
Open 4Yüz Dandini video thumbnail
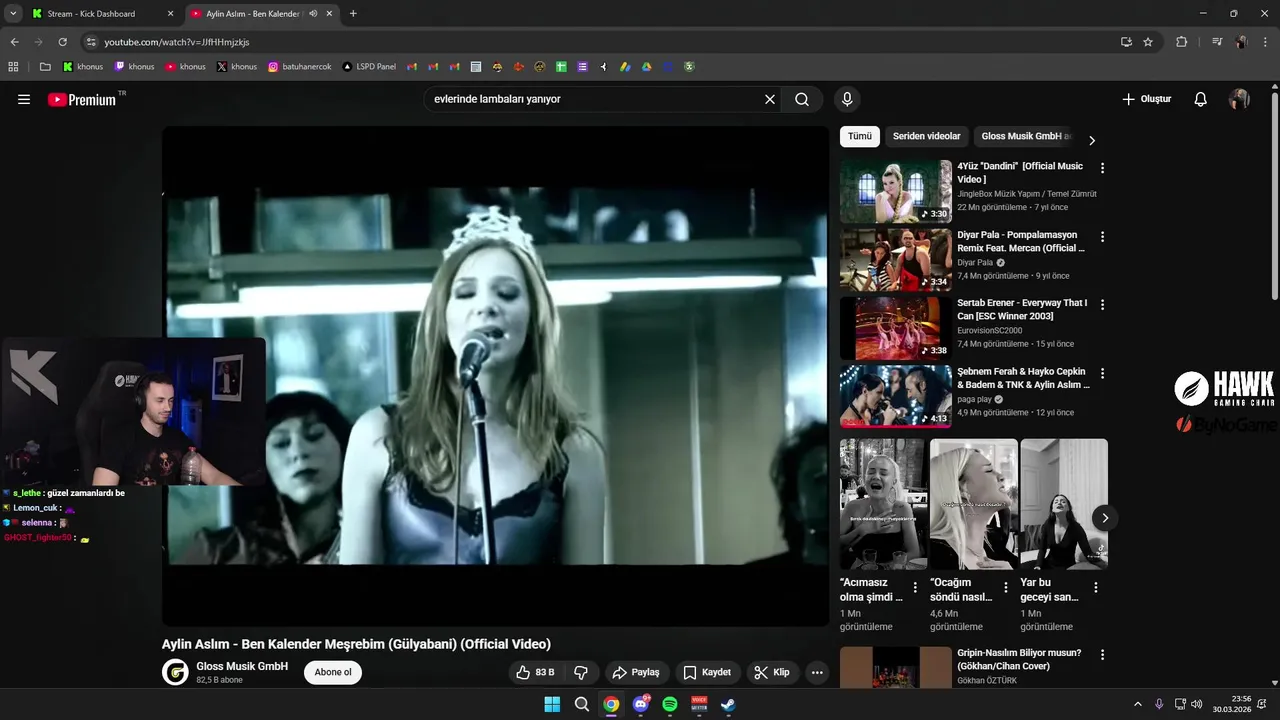896,191
